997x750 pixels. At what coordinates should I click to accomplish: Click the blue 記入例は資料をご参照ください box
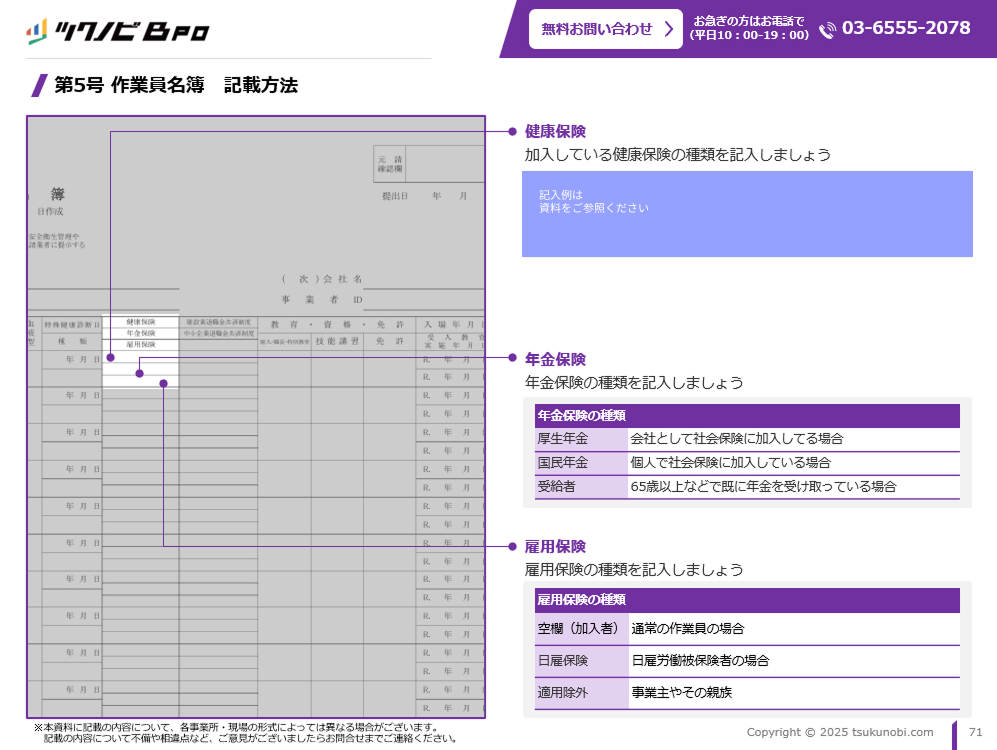pyautogui.click(x=747, y=214)
